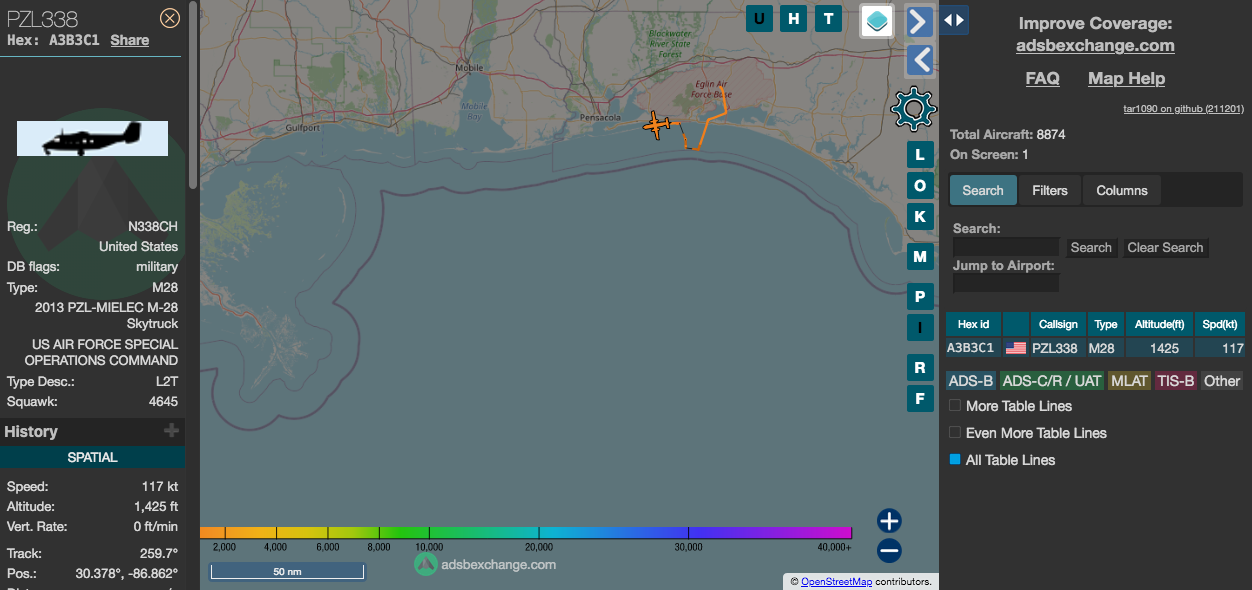Click the US flag in aircraft table row
Screen dimensions: 1252x590
(x=1016, y=348)
